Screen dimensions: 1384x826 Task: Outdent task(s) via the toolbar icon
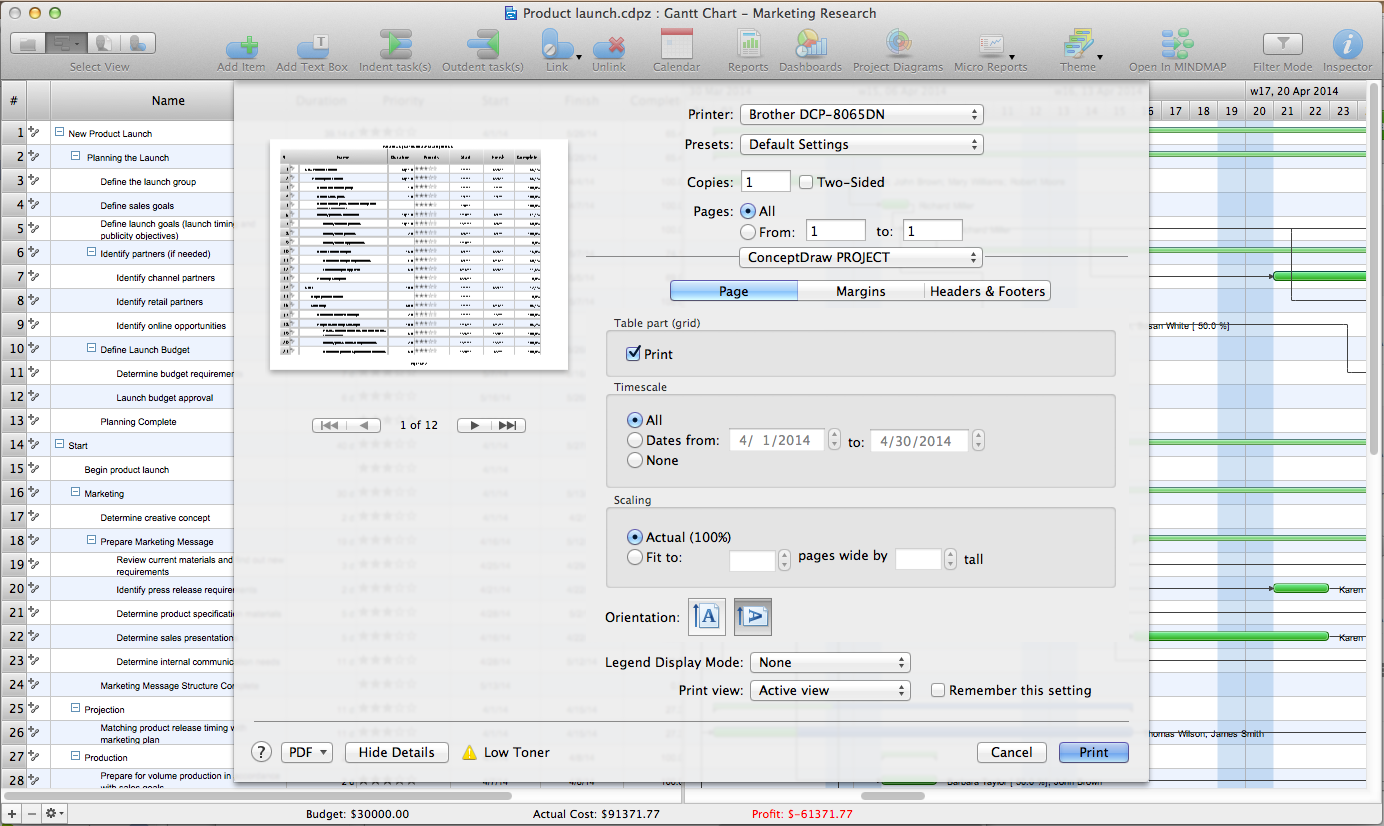[483, 46]
